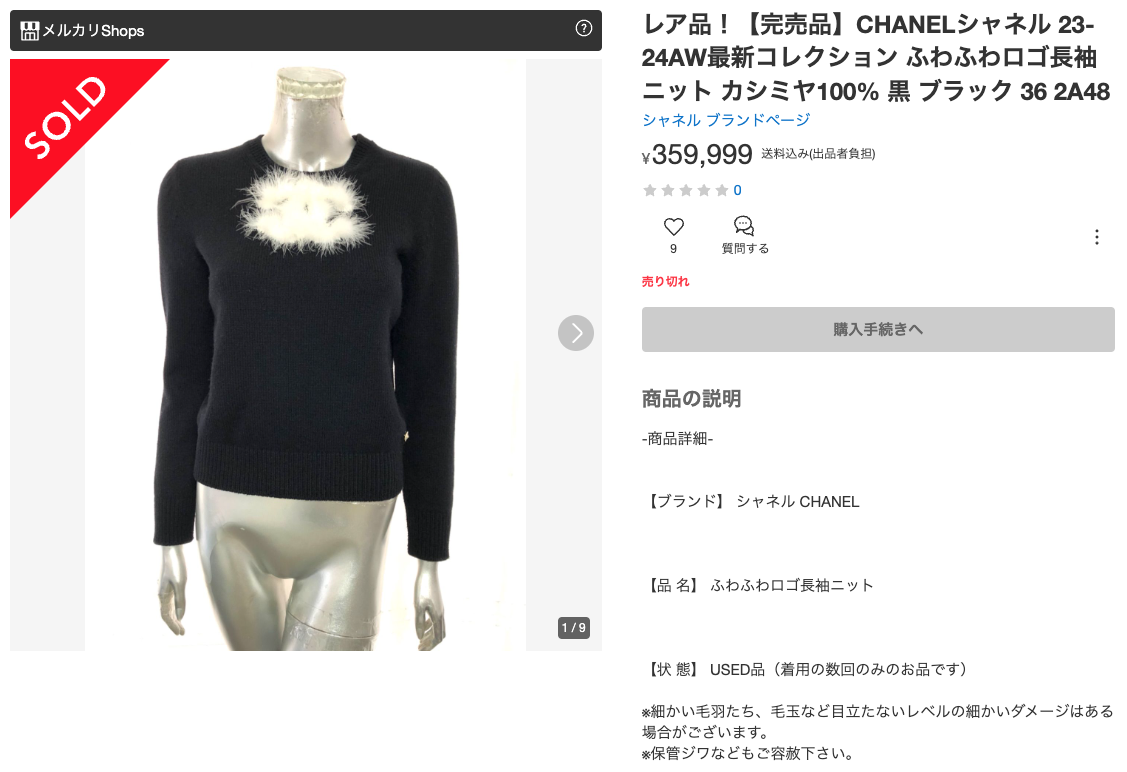Click the 商品の説明 section heading
This screenshot has width=1127, height=772.
[691, 399]
